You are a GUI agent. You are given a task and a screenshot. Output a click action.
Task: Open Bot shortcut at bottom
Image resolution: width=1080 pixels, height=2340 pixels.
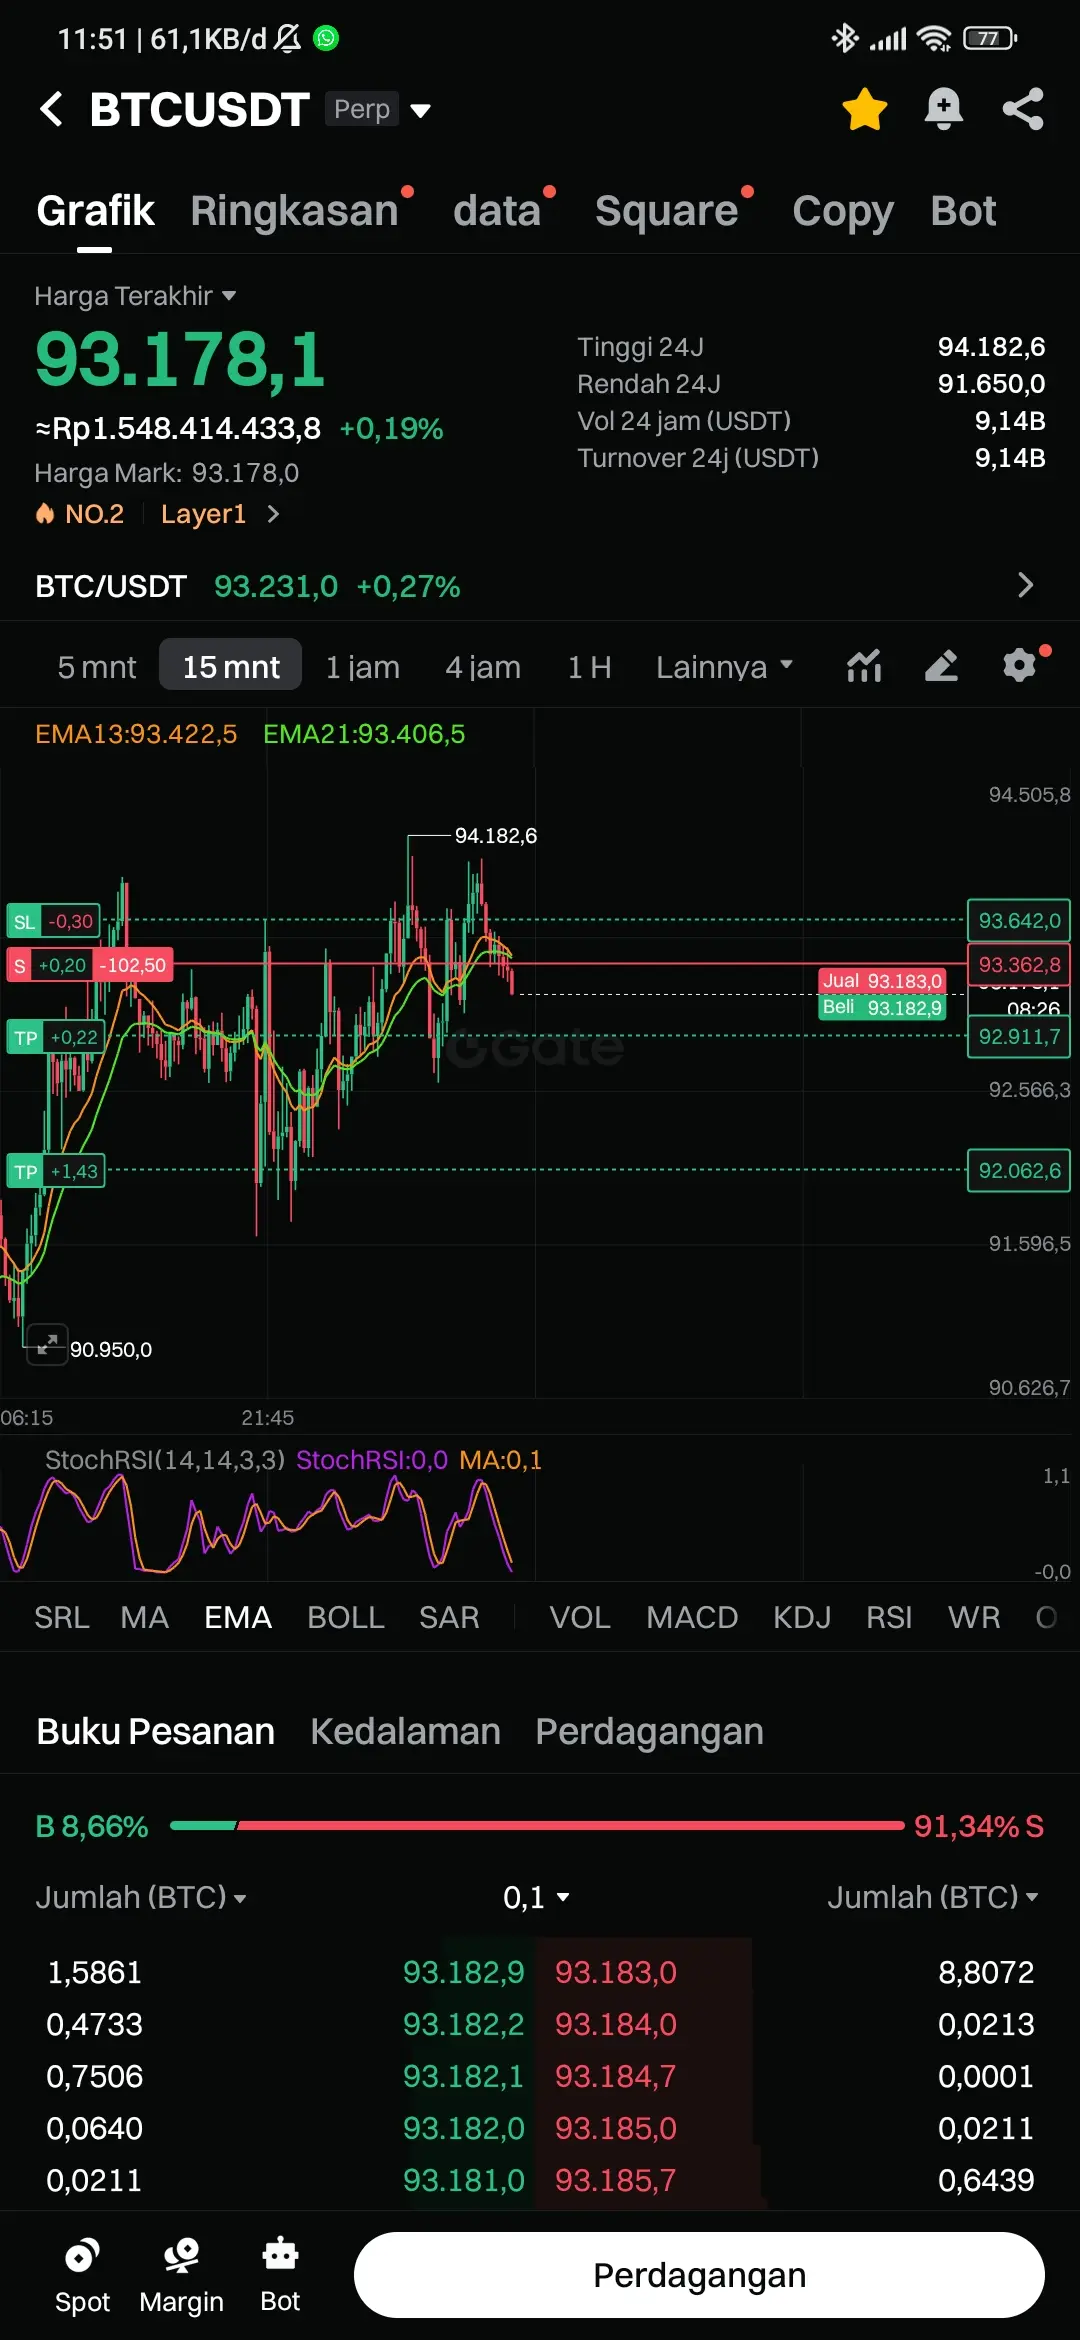pyautogui.click(x=280, y=2275)
